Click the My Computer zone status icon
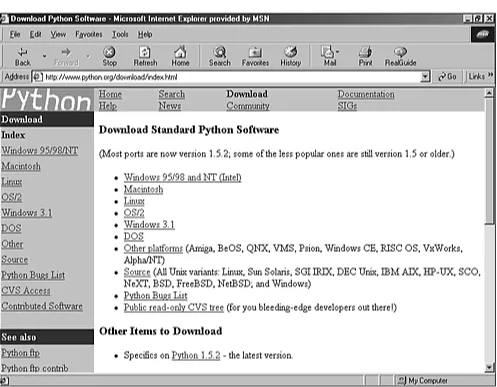The height and width of the screenshot is (387, 497). [402, 380]
